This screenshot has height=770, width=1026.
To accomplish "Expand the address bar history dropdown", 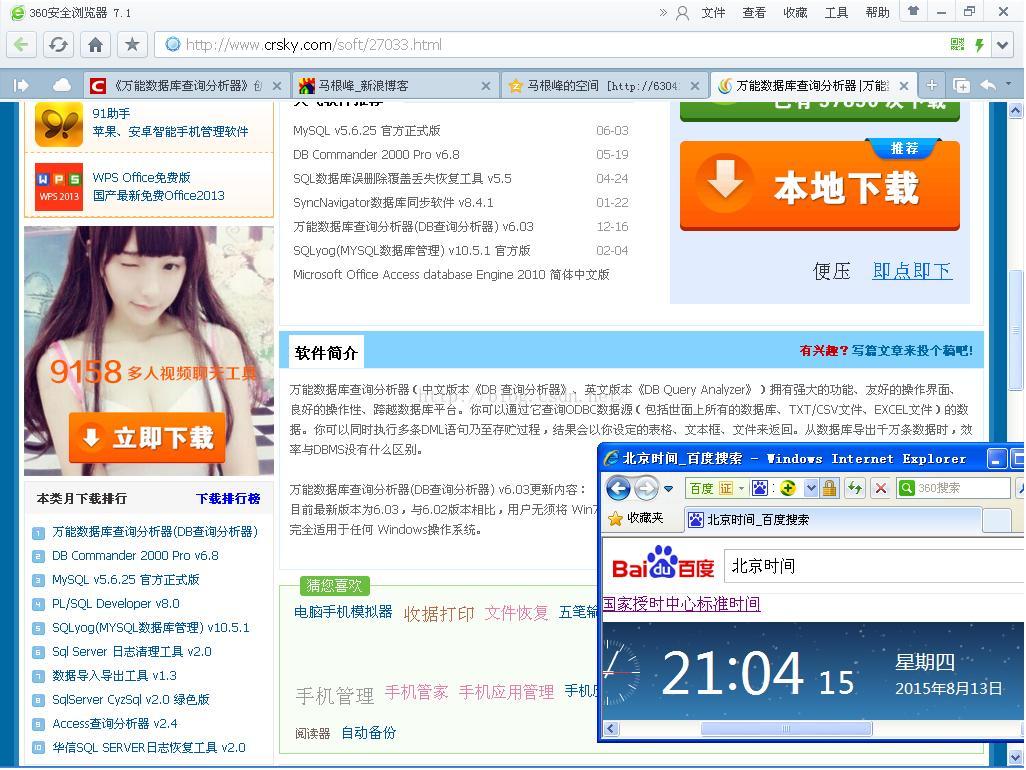I will pos(1002,44).
